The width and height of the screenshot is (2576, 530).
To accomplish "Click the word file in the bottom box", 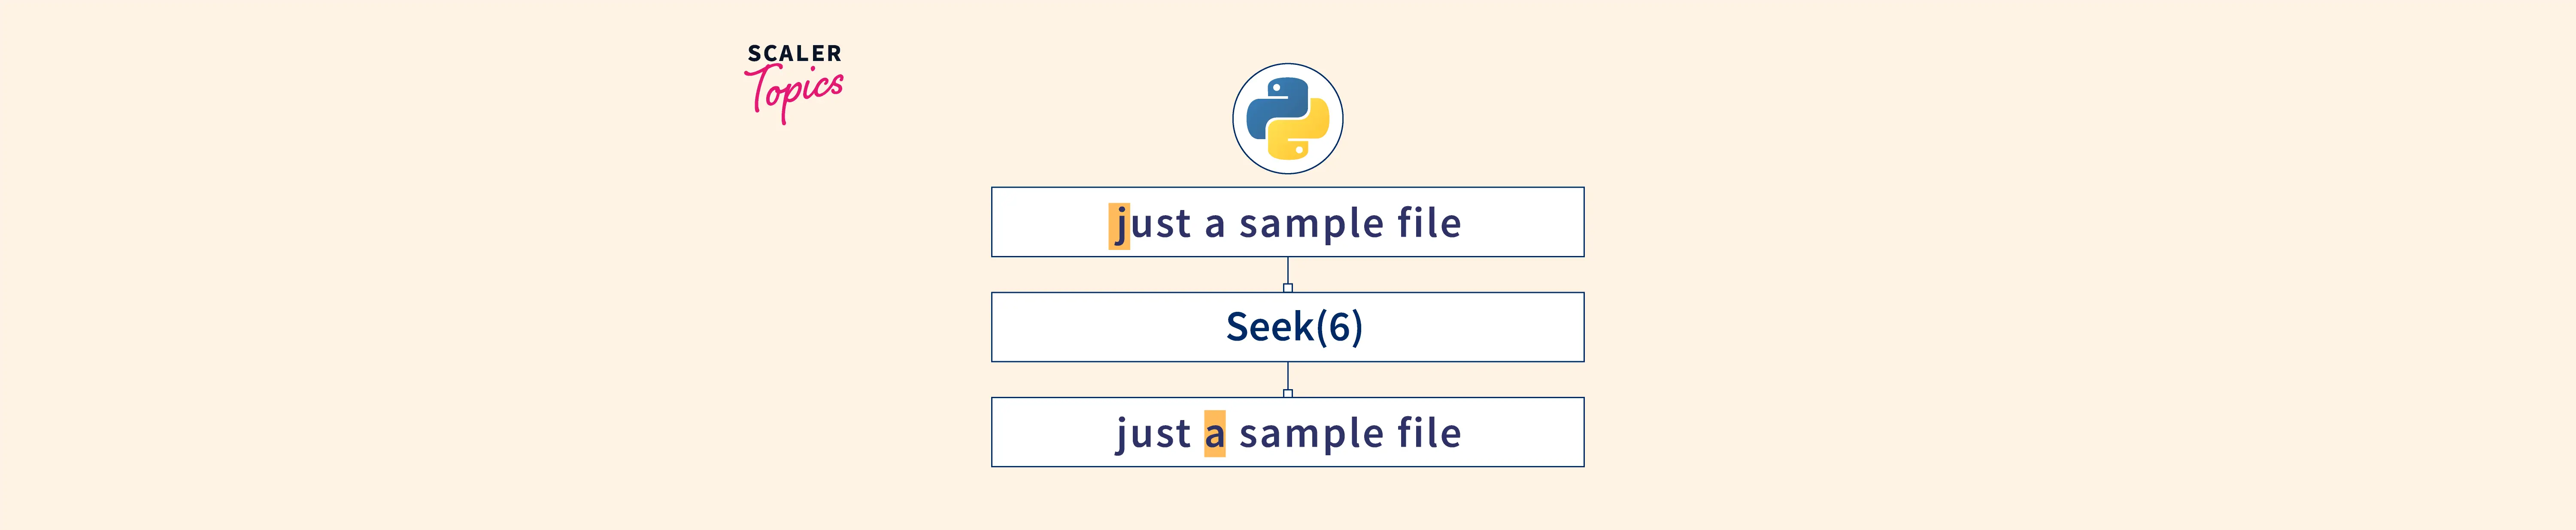I will coord(1428,433).
